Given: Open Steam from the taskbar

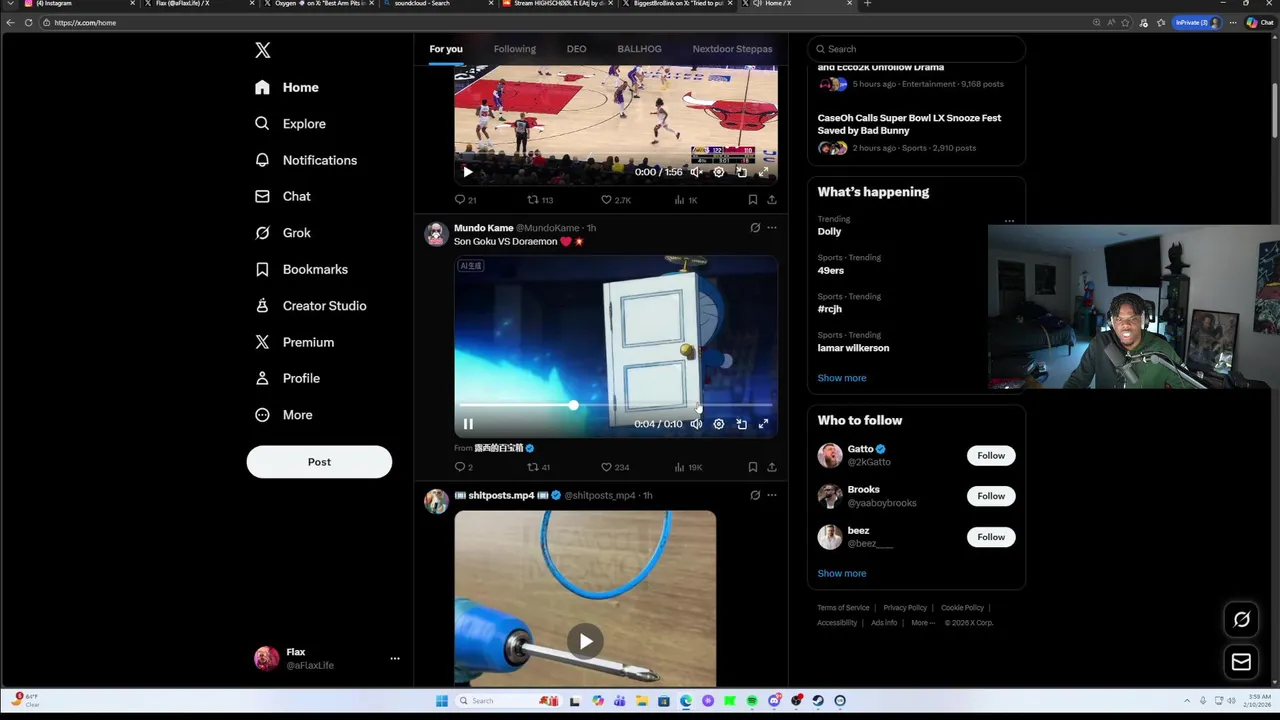Looking at the screenshot, I should 818,701.
